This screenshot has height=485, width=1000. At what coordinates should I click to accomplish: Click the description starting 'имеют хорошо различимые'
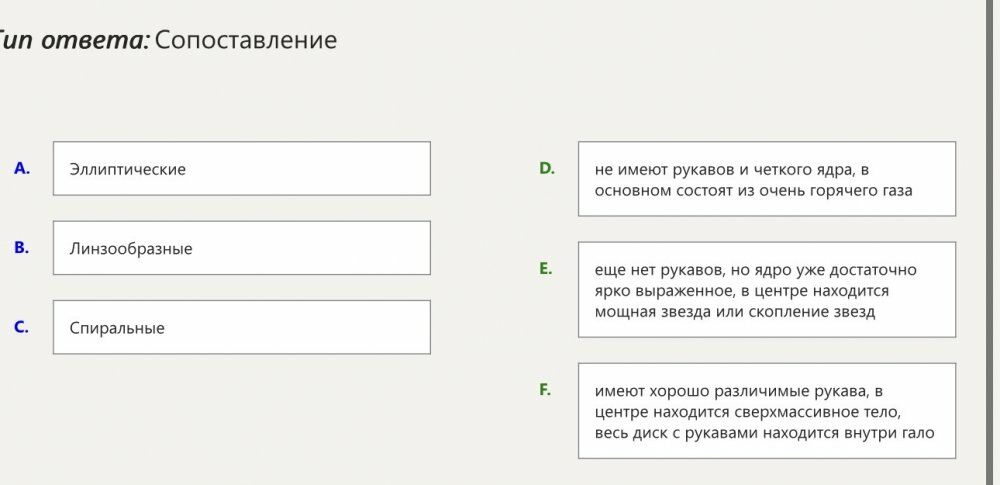(766, 411)
